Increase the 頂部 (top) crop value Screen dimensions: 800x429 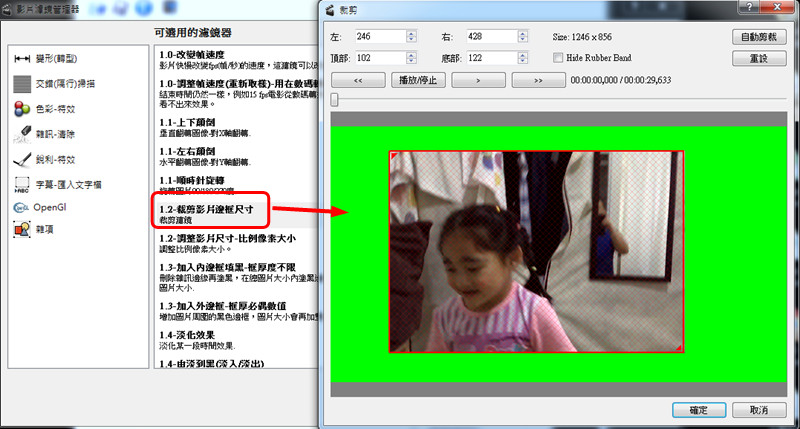[411, 55]
